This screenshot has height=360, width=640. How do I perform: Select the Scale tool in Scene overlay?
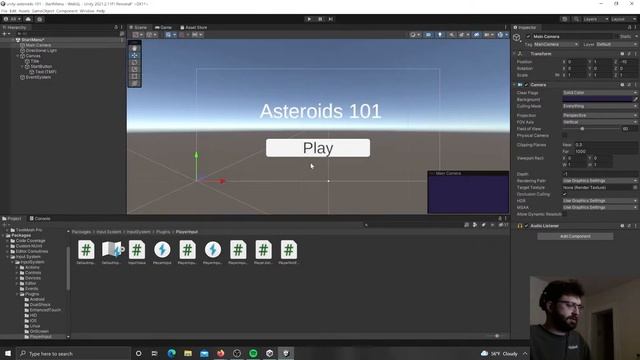(x=134, y=69)
